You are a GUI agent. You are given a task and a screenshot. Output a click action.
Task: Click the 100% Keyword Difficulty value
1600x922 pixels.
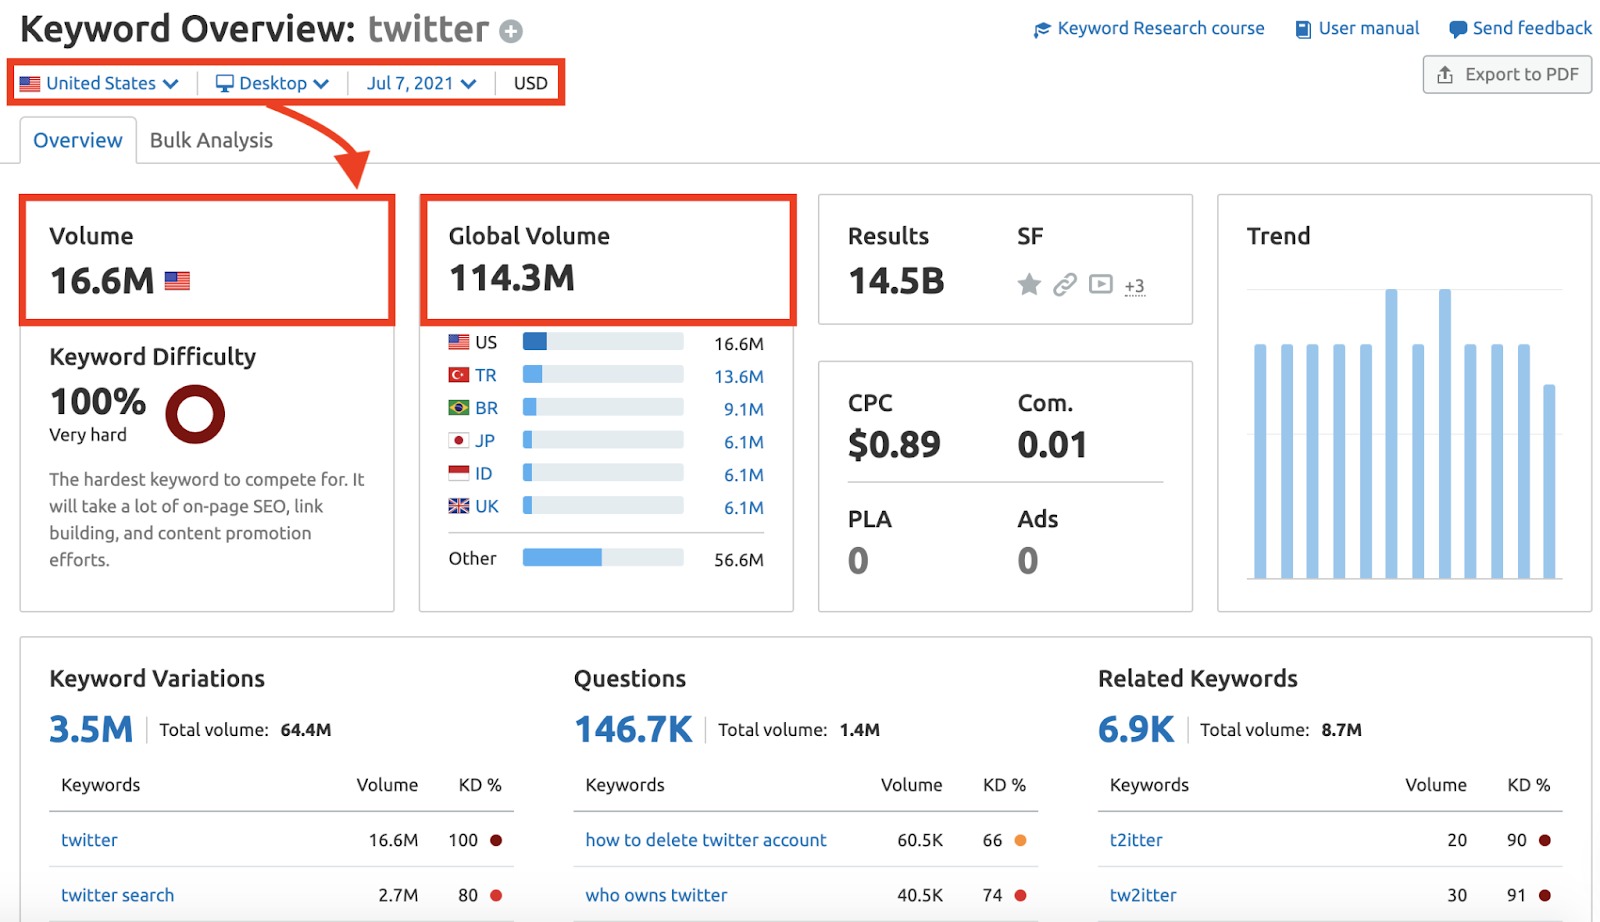98,402
